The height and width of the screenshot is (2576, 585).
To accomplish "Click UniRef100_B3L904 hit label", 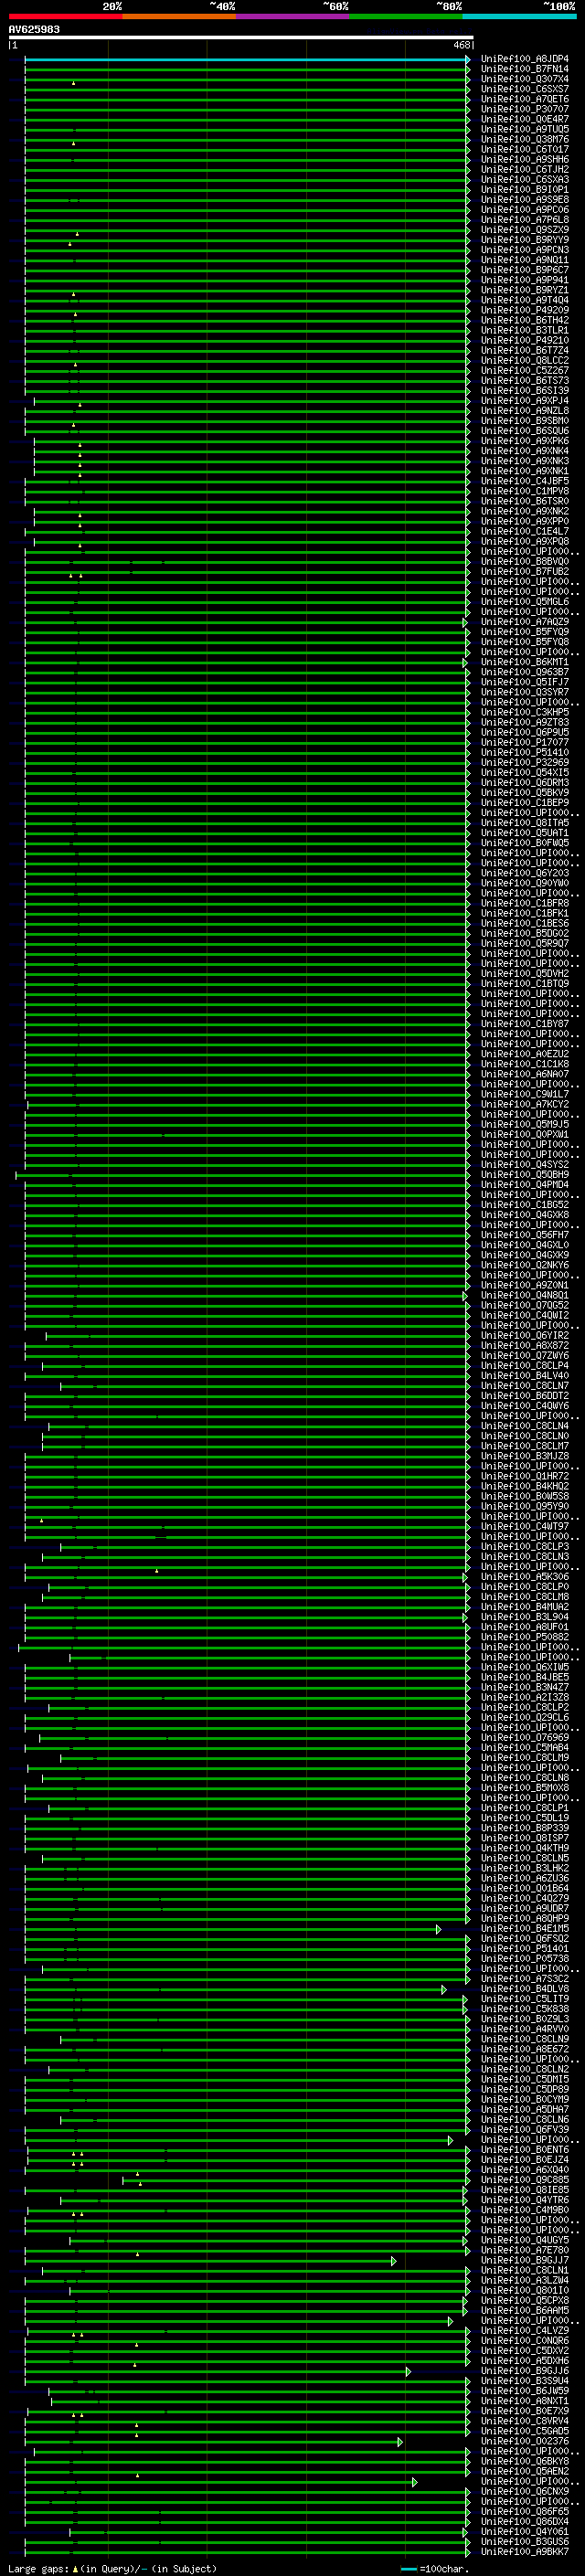I will [524, 1617].
